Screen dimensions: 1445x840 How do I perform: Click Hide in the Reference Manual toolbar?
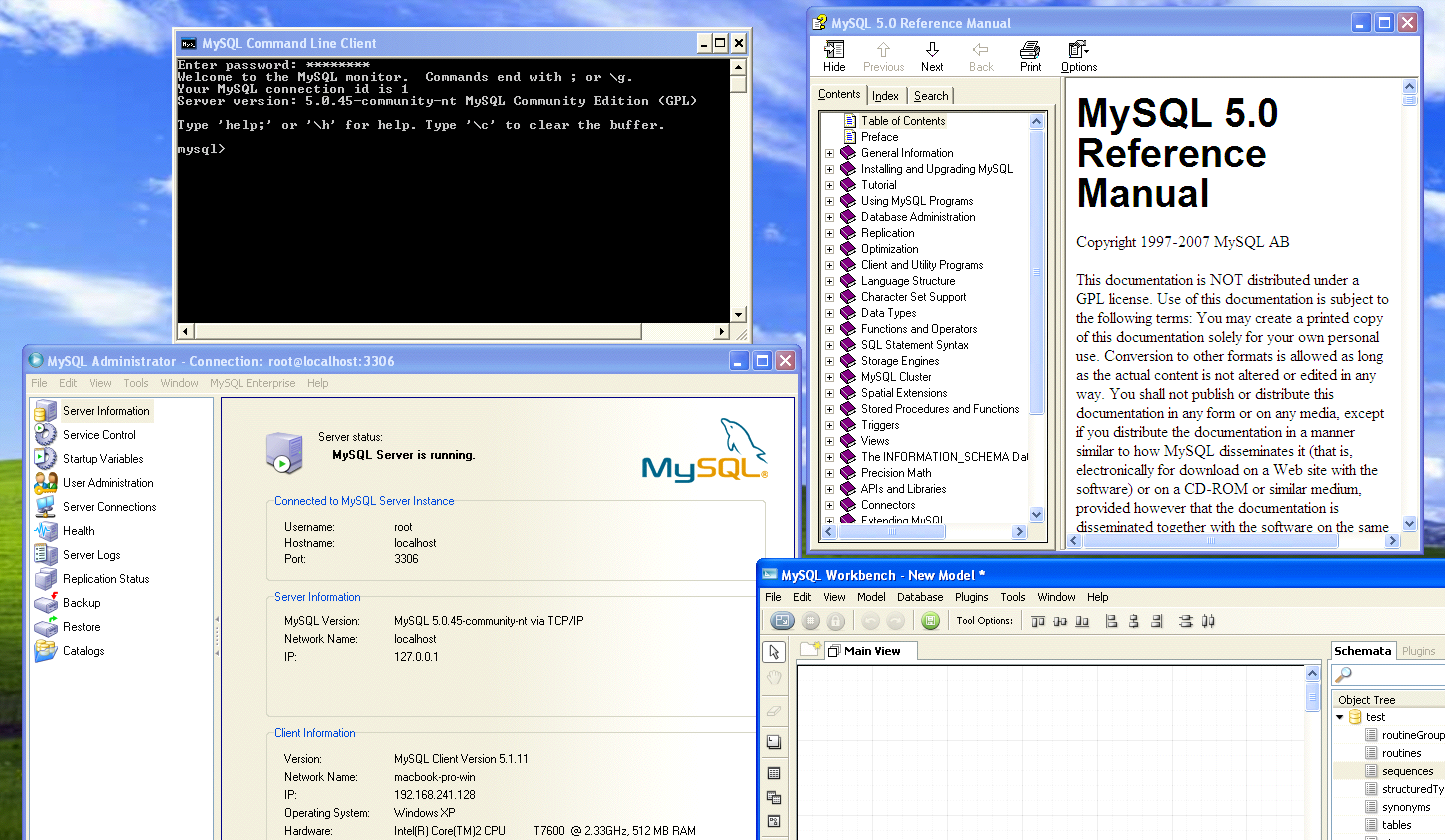pyautogui.click(x=834, y=56)
